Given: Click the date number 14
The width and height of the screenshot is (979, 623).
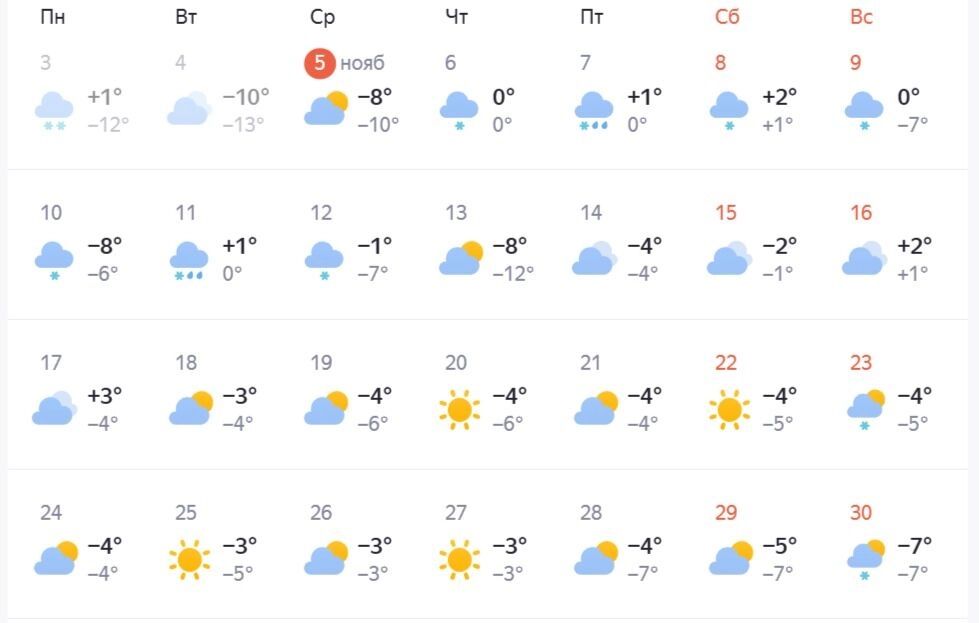Looking at the screenshot, I should coord(591,213).
